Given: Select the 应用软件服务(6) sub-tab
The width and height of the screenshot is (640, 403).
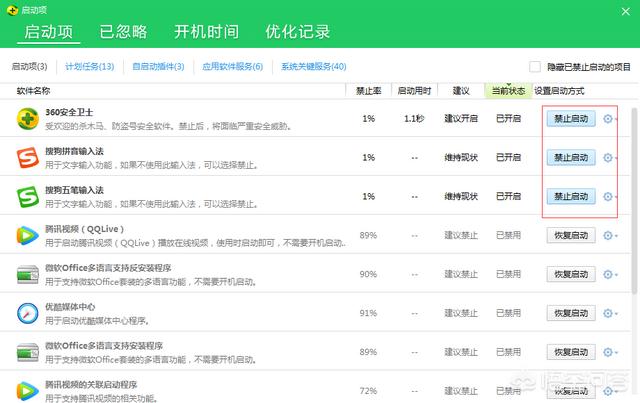Looking at the screenshot, I should tap(233, 67).
